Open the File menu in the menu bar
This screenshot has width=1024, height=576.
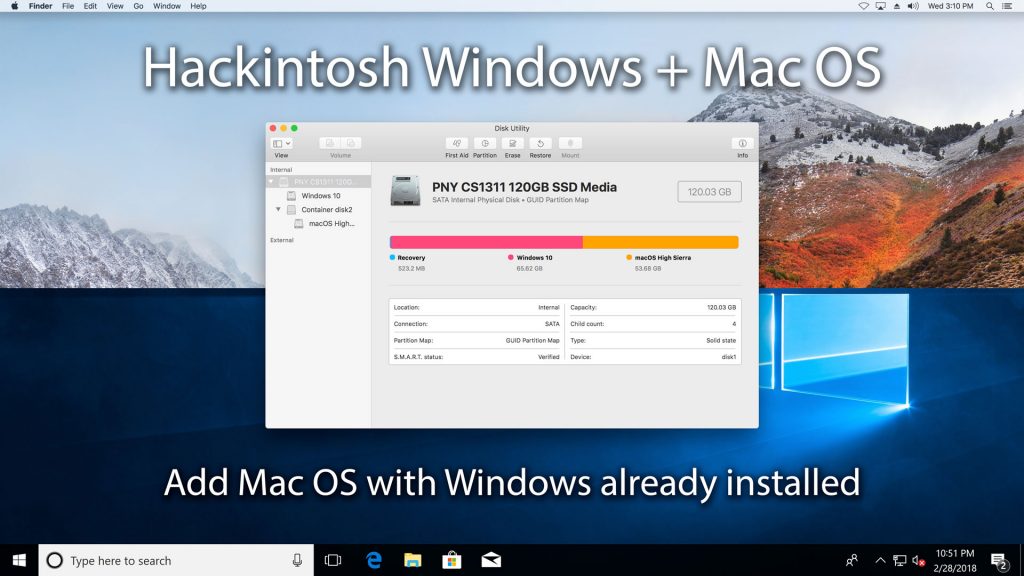(68, 6)
